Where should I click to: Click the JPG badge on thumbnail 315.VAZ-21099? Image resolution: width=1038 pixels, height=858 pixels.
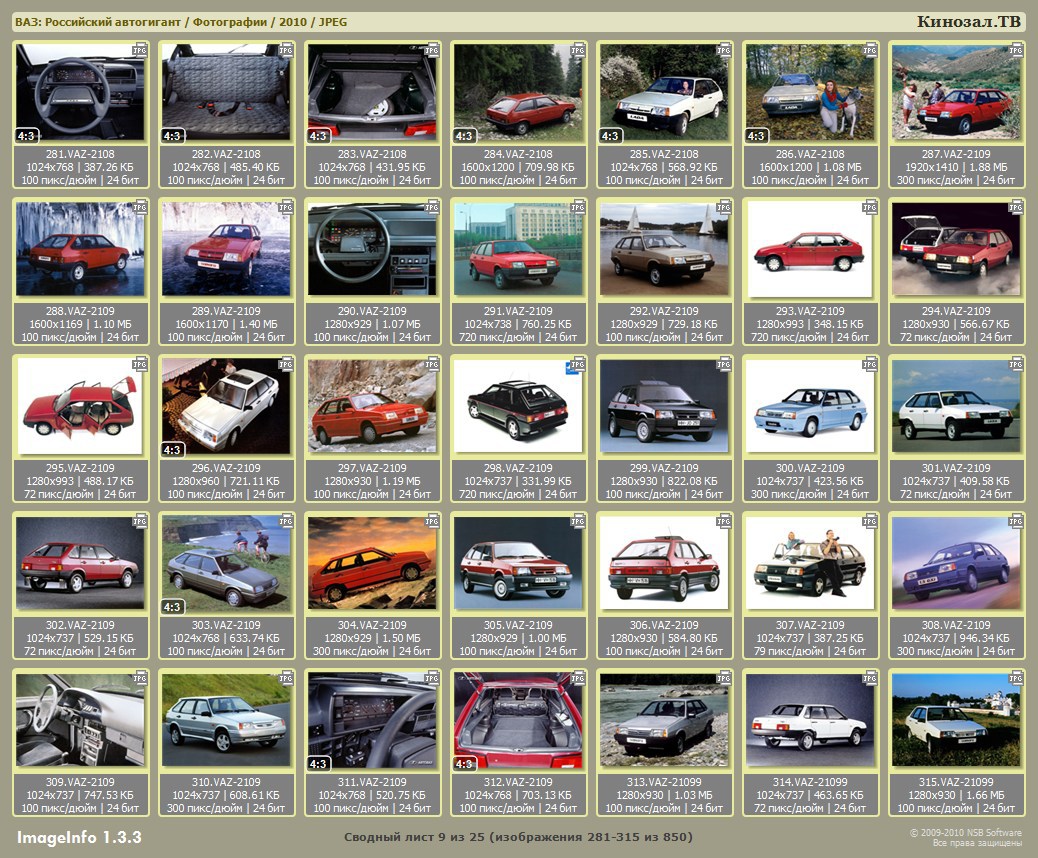click(x=1016, y=679)
